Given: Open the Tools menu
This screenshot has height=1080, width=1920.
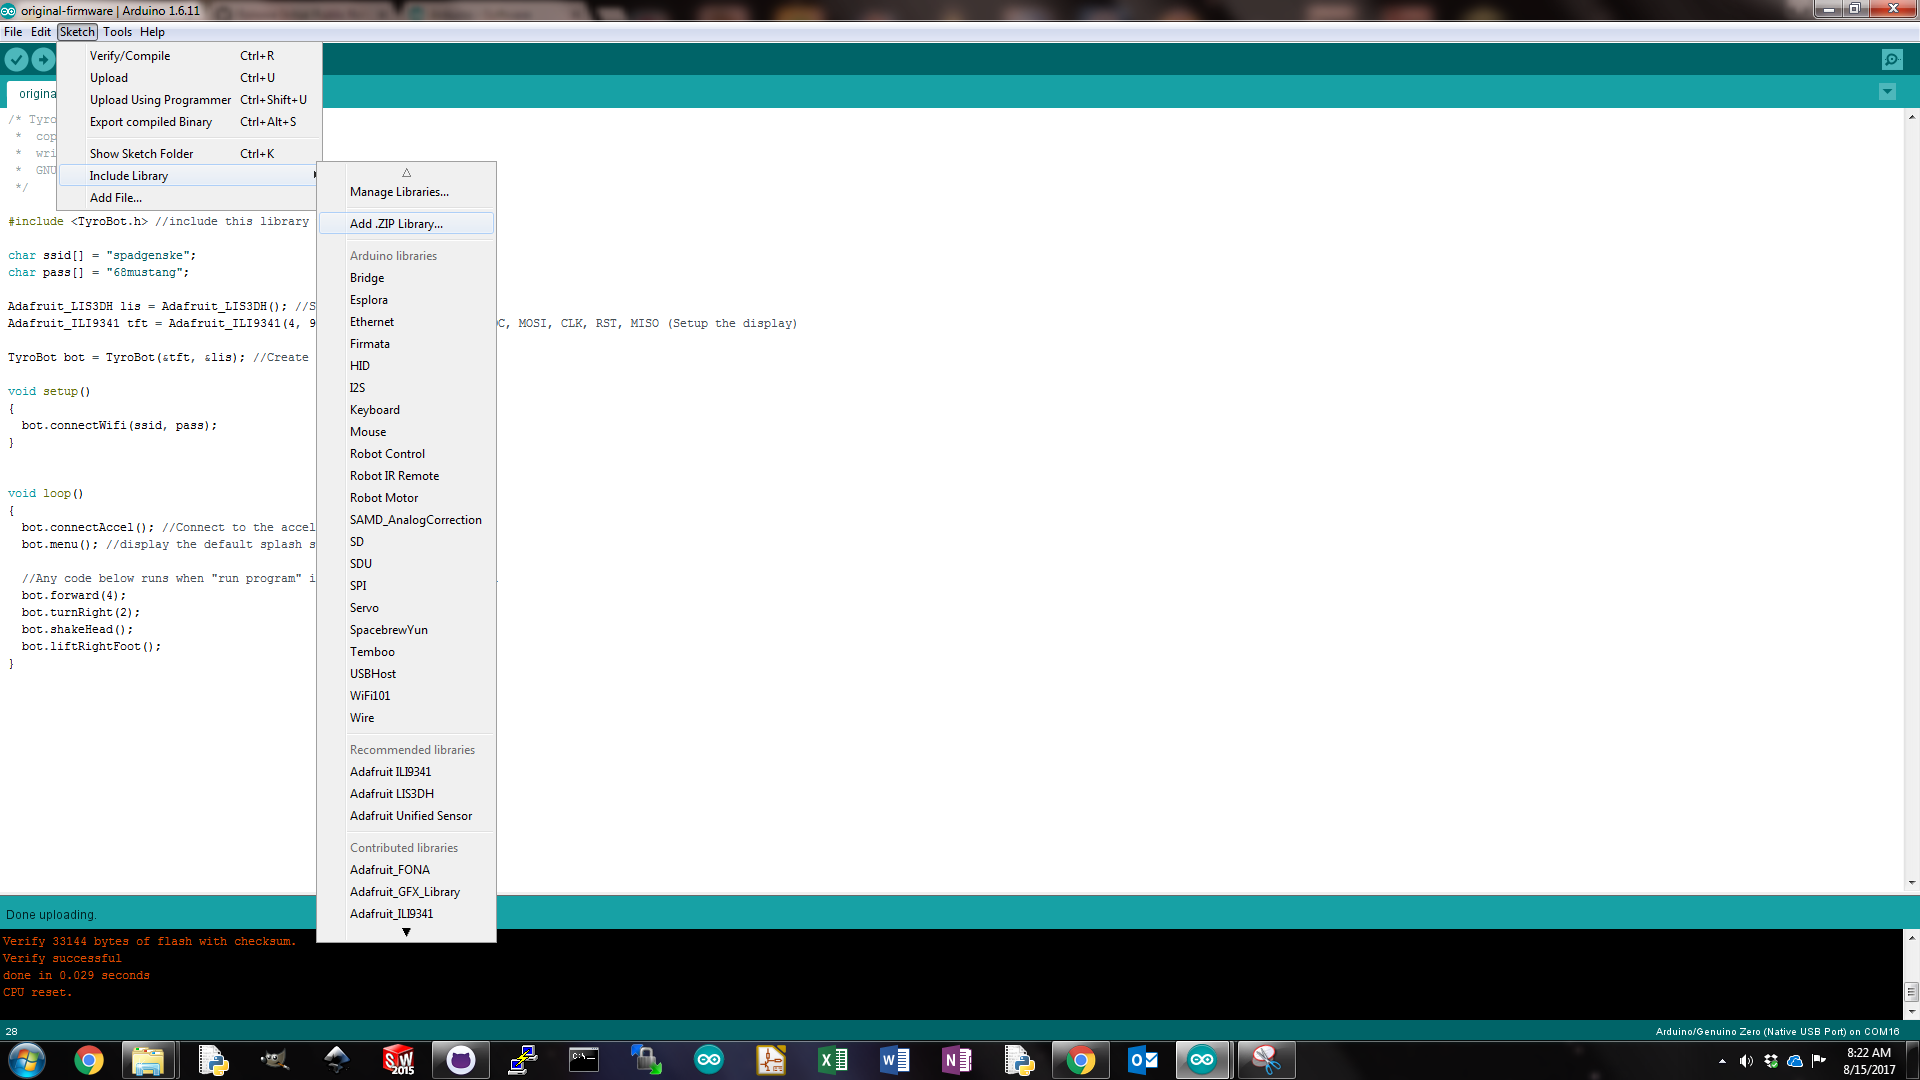Looking at the screenshot, I should pyautogui.click(x=117, y=32).
